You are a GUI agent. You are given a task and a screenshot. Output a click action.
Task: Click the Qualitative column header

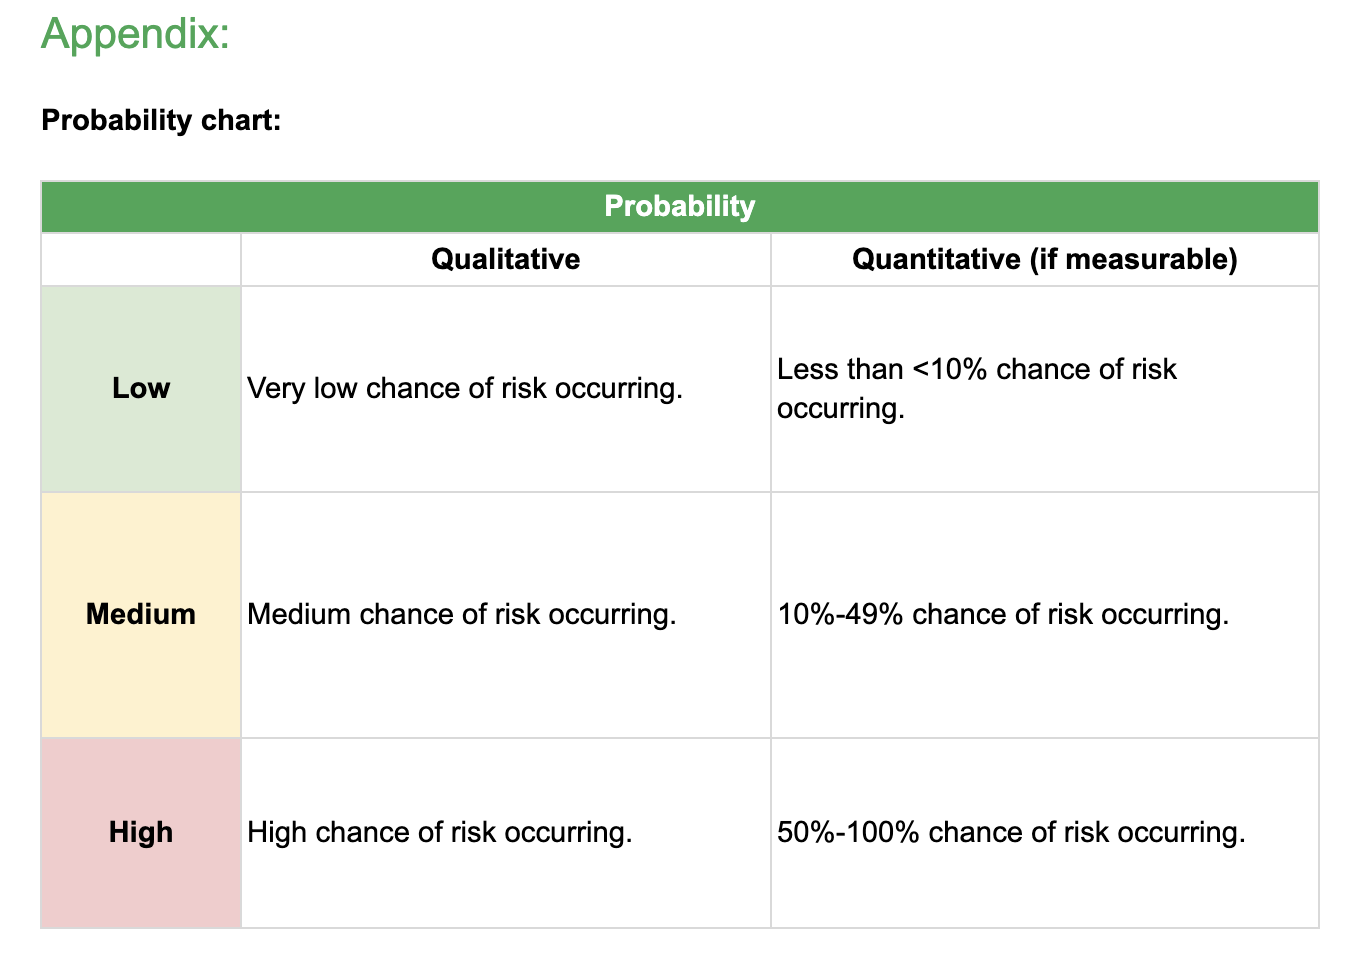(505, 259)
